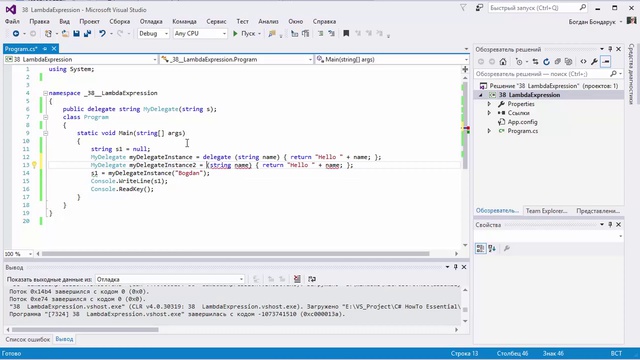The width and height of the screenshot is (640, 360).
Task: Save the current file with the floppy icon
Action: 76,33
